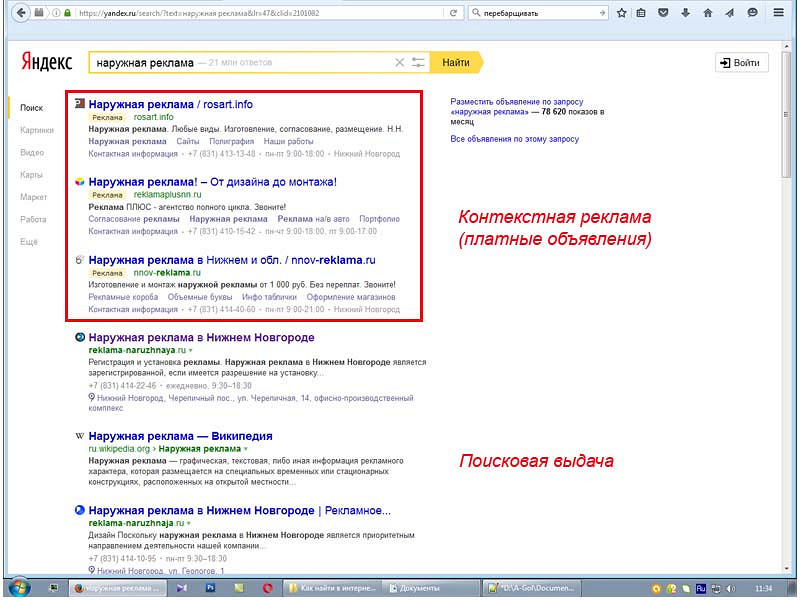800x600 pixels.
Task: Click the taskbar clock showing 11:34
Action: pyautogui.click(x=763, y=589)
